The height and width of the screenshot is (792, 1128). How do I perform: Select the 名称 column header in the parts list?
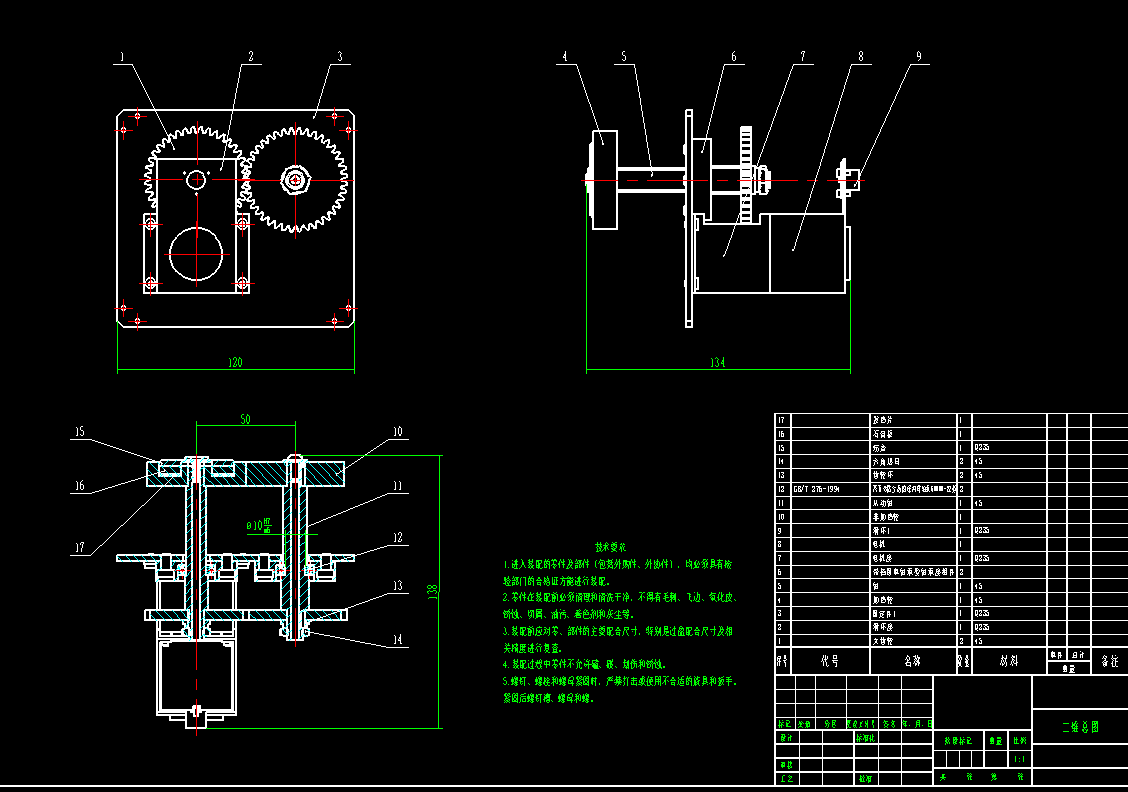tap(912, 660)
